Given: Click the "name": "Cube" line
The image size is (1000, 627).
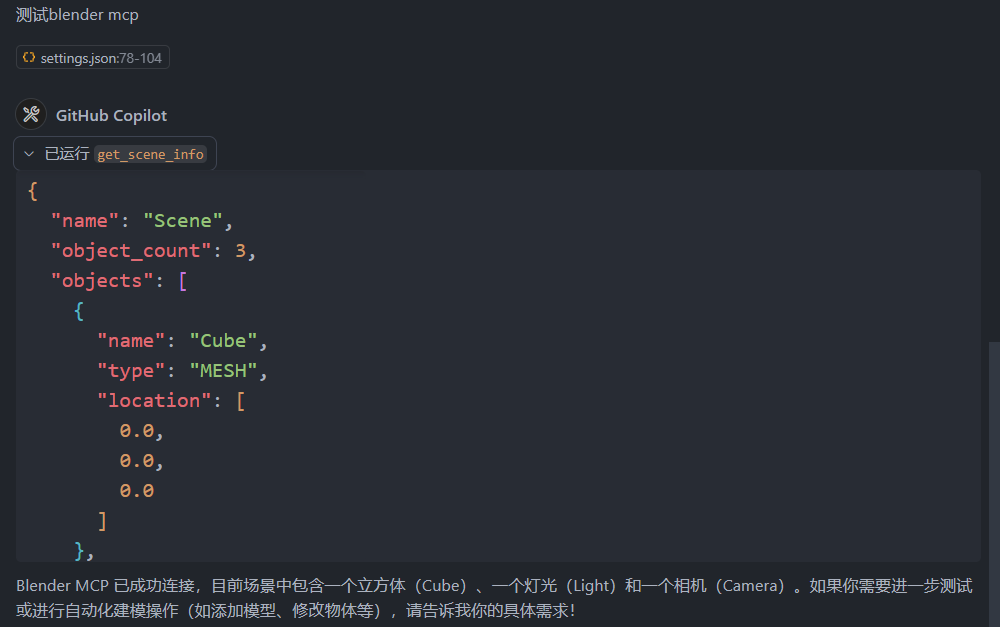Looking at the screenshot, I should coord(182,341).
